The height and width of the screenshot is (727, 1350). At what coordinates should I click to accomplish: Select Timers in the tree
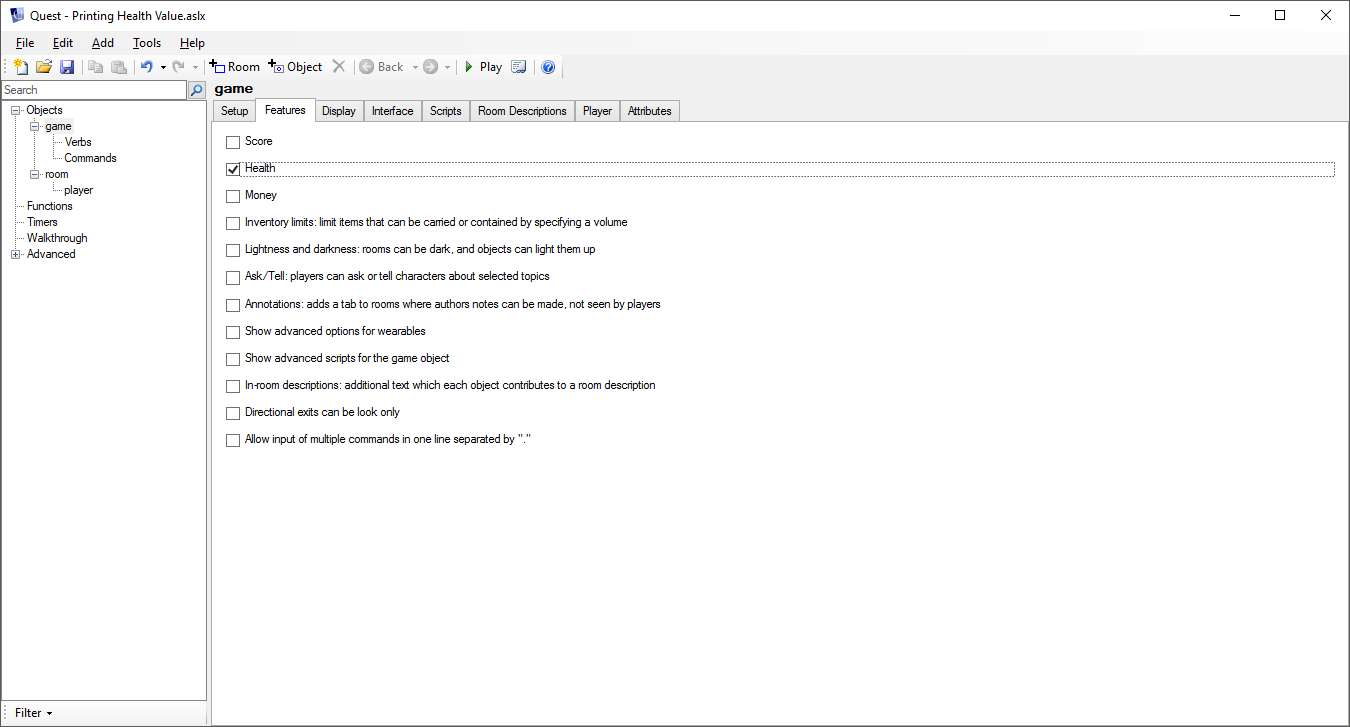point(42,222)
